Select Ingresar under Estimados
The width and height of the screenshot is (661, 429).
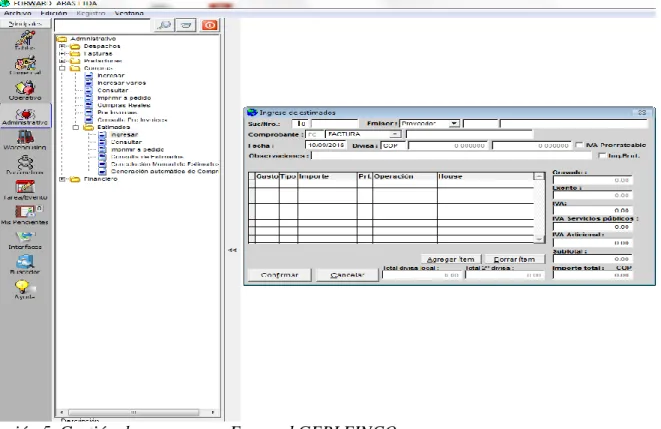124,134
